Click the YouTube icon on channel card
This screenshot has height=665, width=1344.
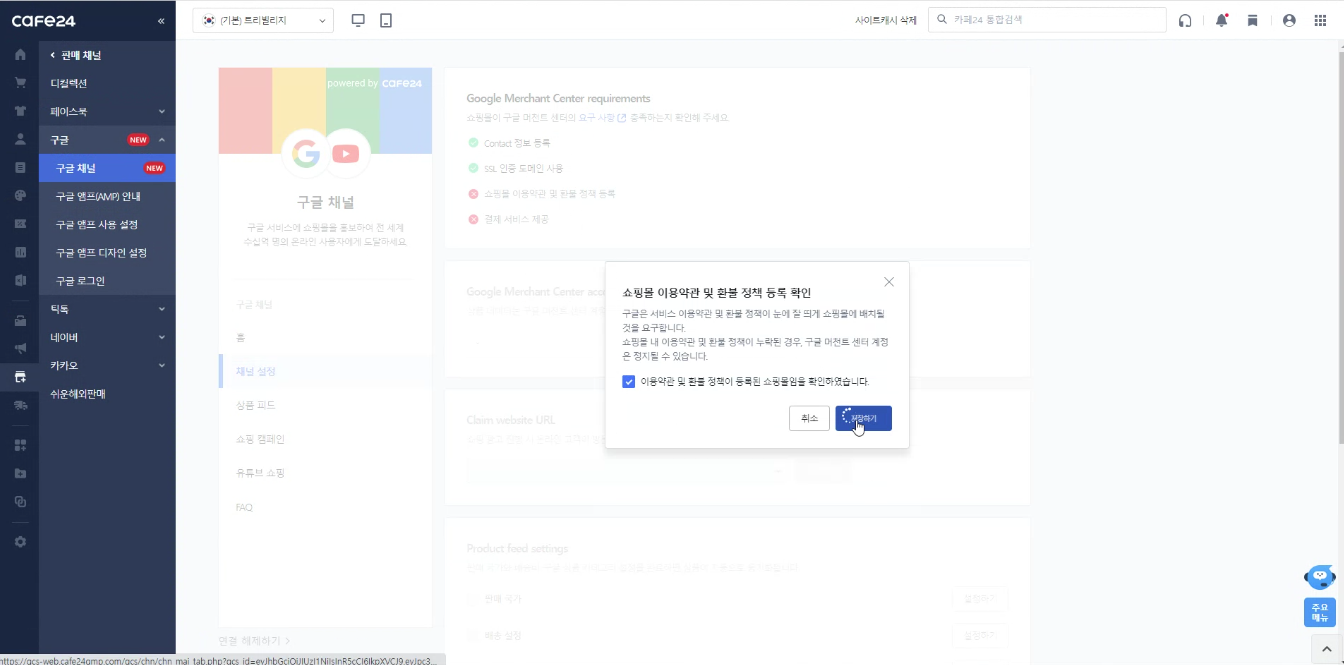pos(345,153)
